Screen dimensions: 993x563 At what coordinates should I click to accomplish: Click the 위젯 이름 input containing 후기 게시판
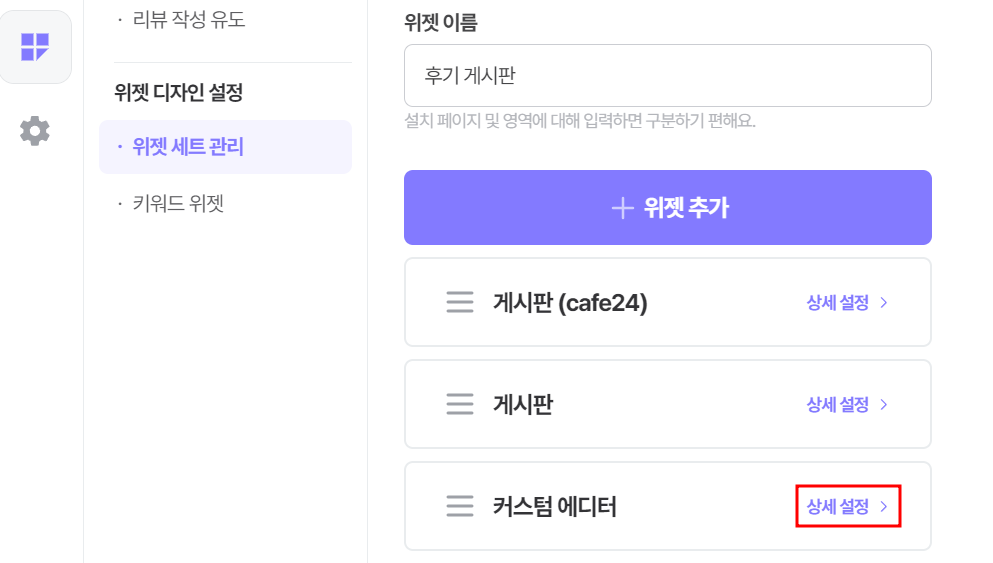pyautogui.click(x=667, y=75)
